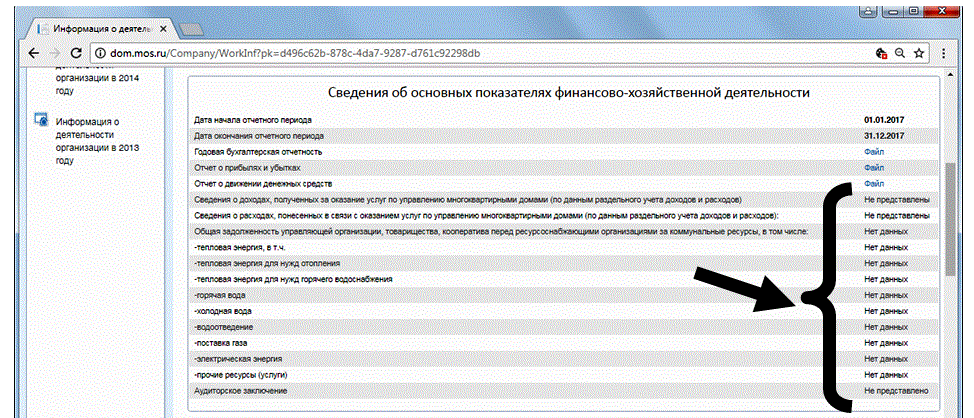Click the site information icon in the address bar
974x418 pixels.
point(101,53)
